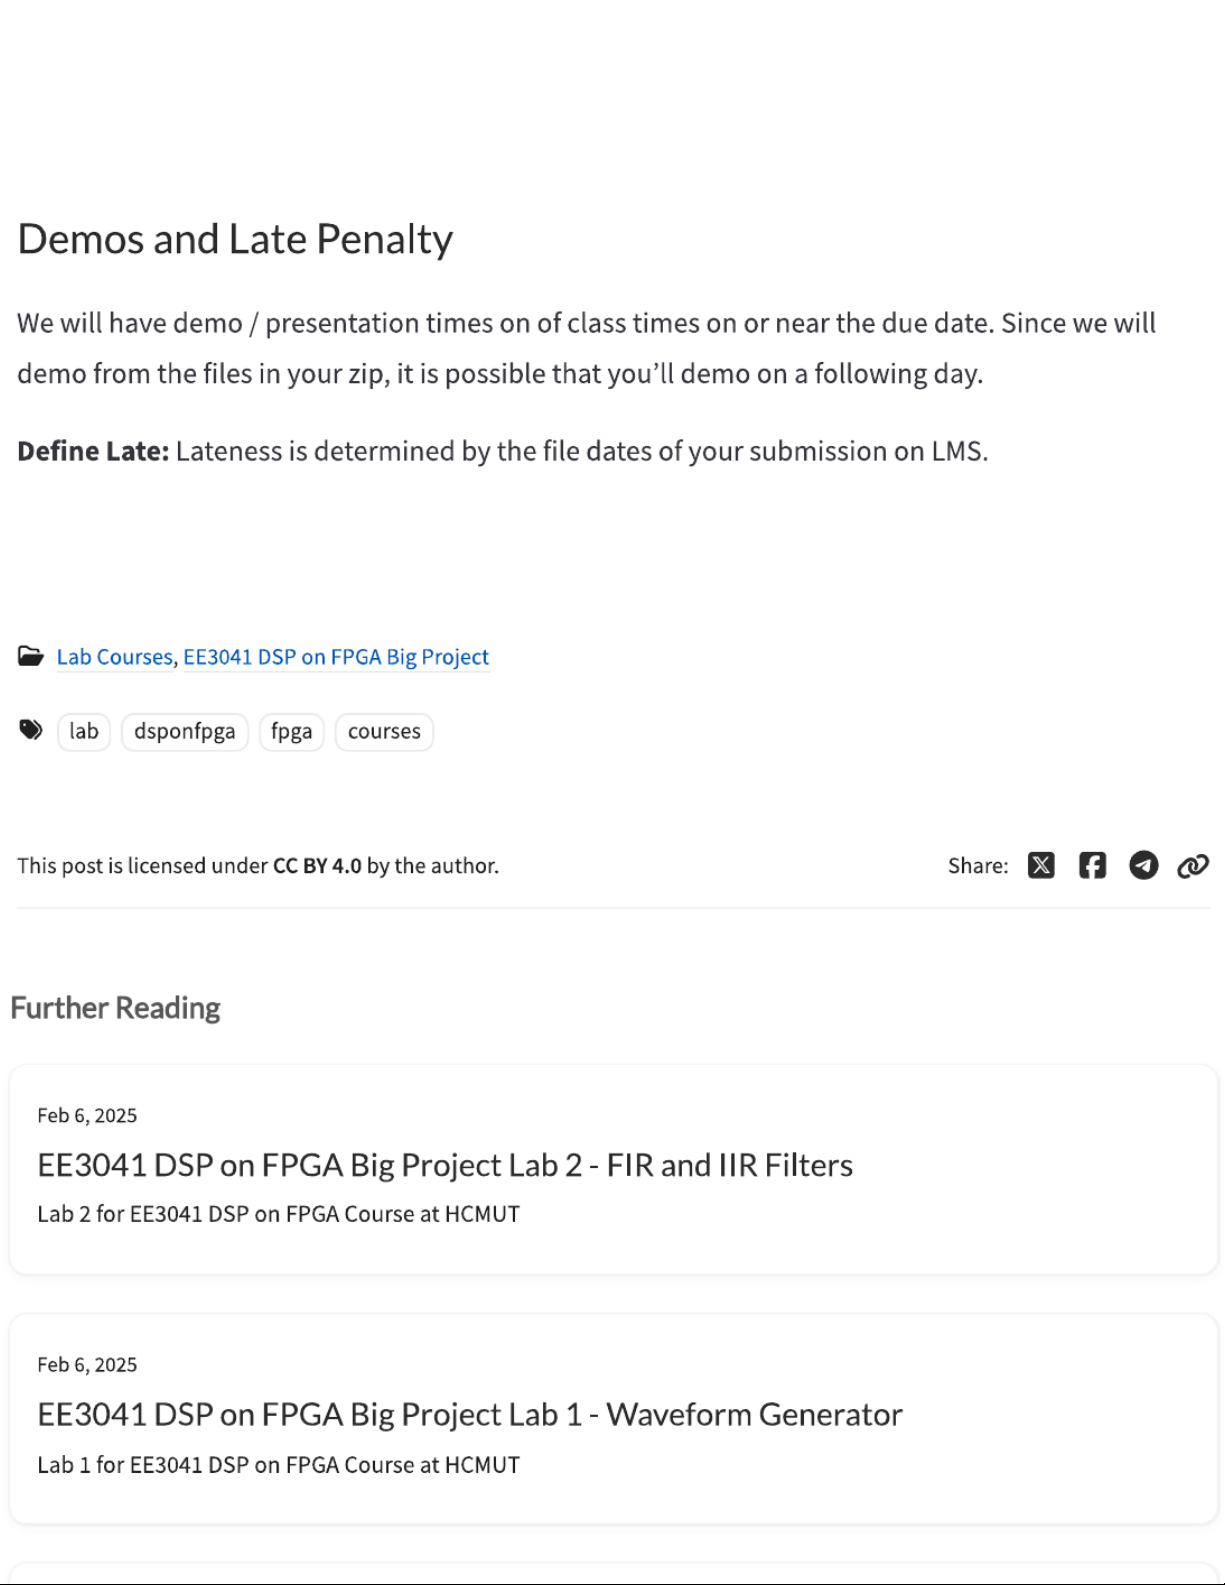Share the post on Facebook

[1092, 865]
